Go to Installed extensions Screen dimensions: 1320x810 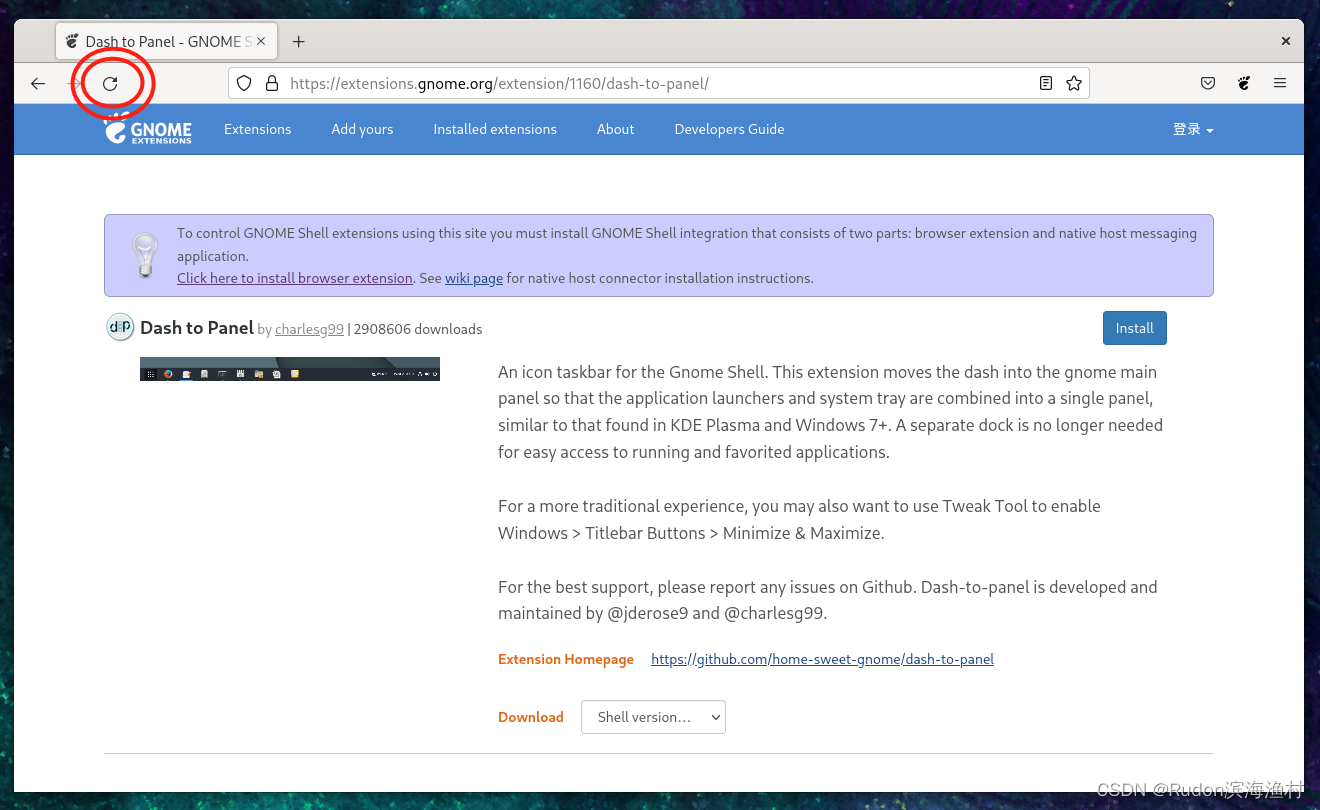tap(495, 129)
